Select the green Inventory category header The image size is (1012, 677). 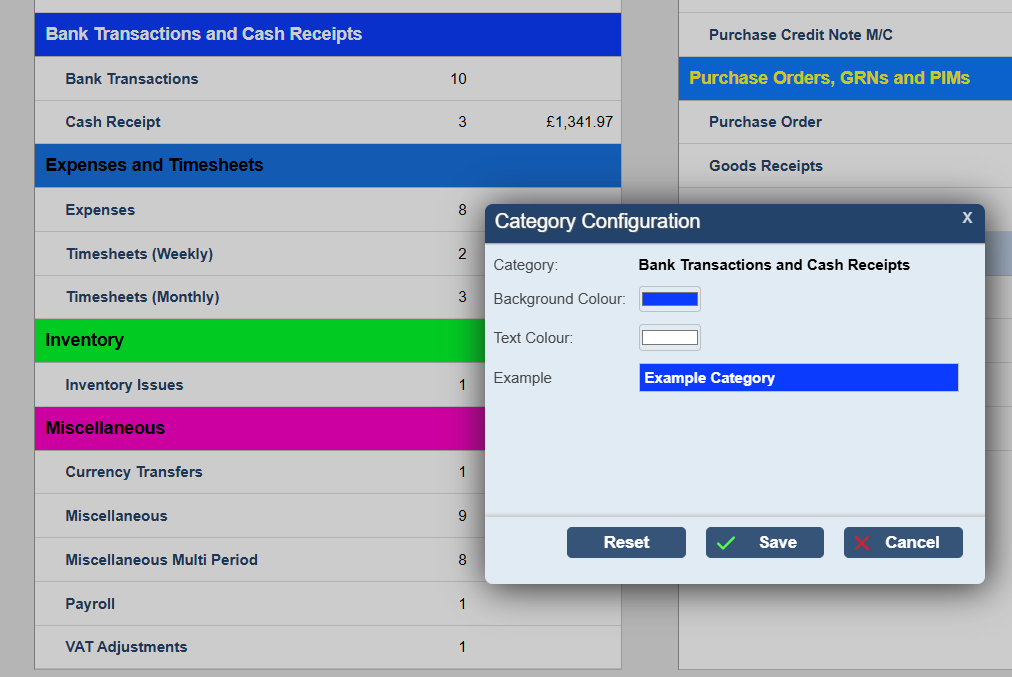tap(85, 340)
